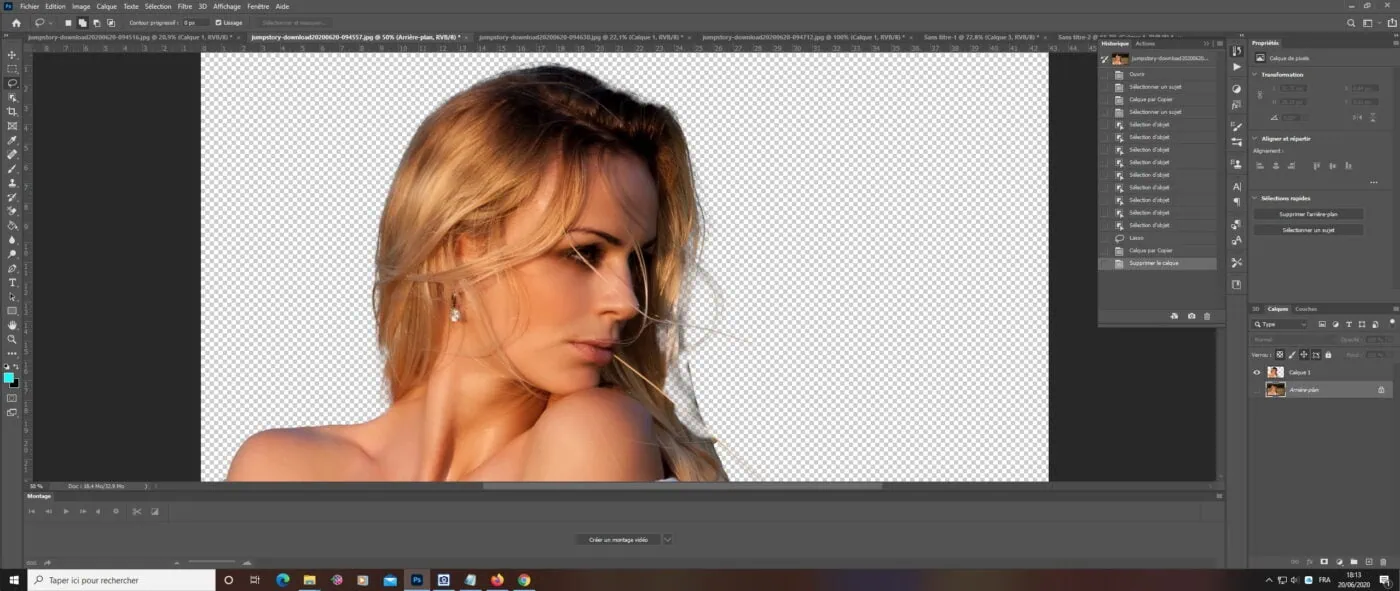The width and height of the screenshot is (1400, 591).
Task: Open the layer Type filter dropdown
Action: tap(1284, 325)
